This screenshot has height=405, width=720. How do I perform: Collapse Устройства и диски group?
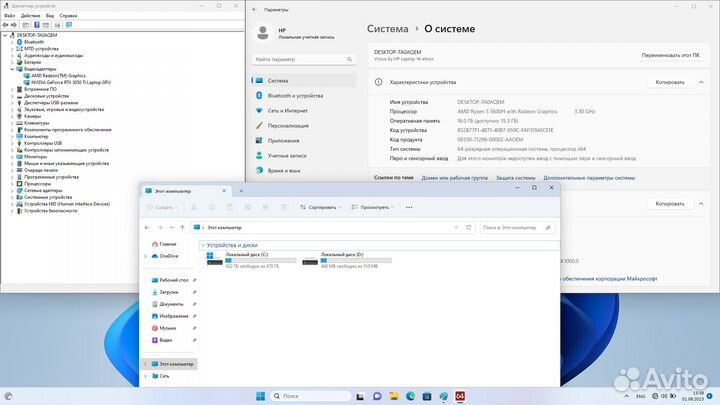click(203, 245)
